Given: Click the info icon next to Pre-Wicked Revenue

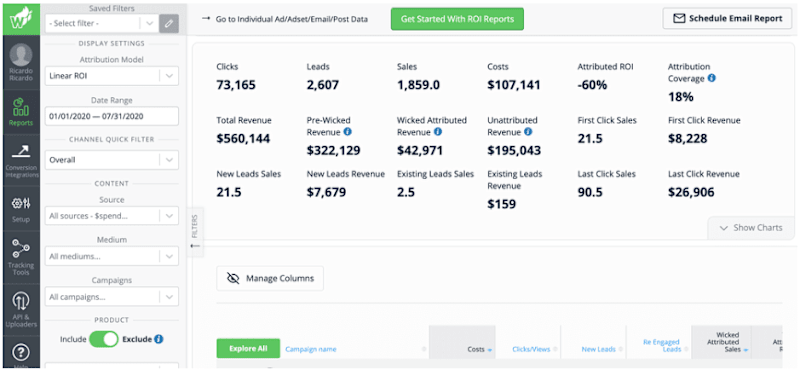Looking at the screenshot, I should click(347, 132).
